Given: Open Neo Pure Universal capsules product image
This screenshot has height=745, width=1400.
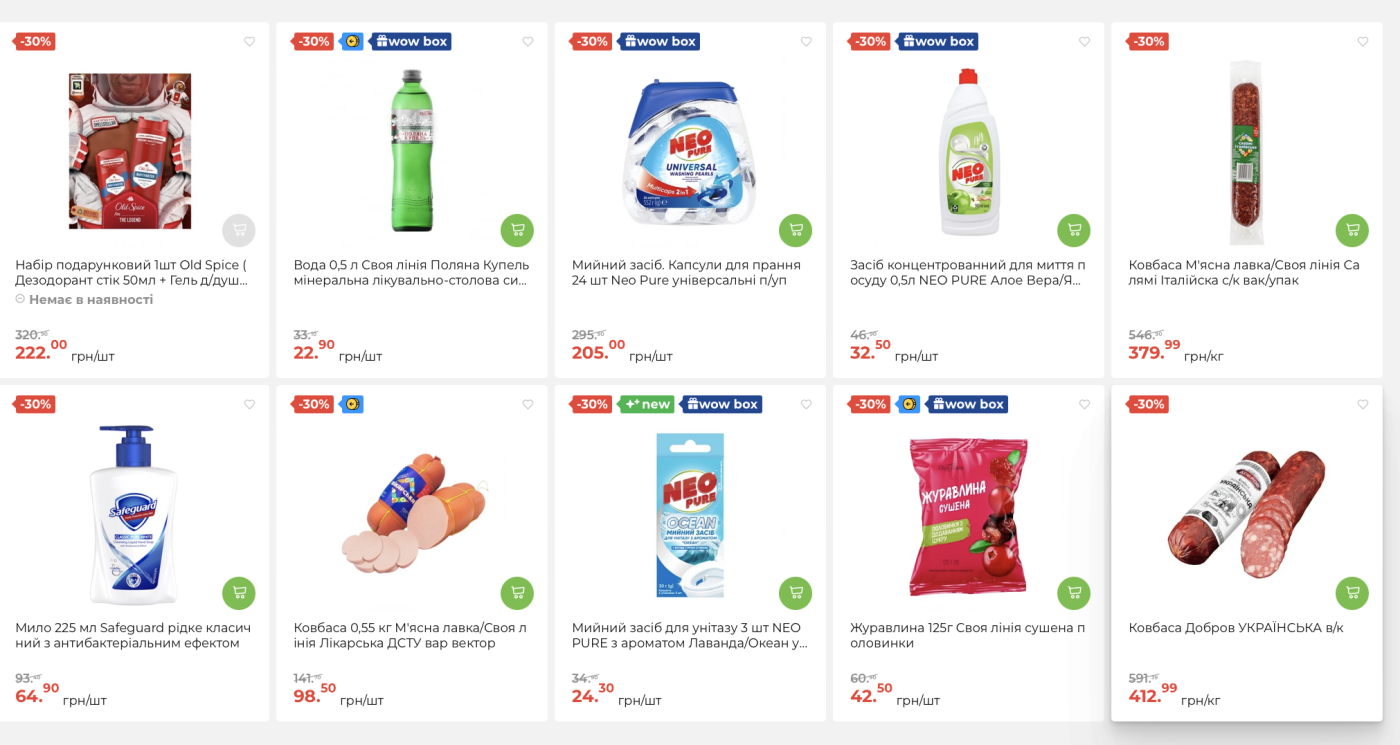Looking at the screenshot, I should [690, 152].
